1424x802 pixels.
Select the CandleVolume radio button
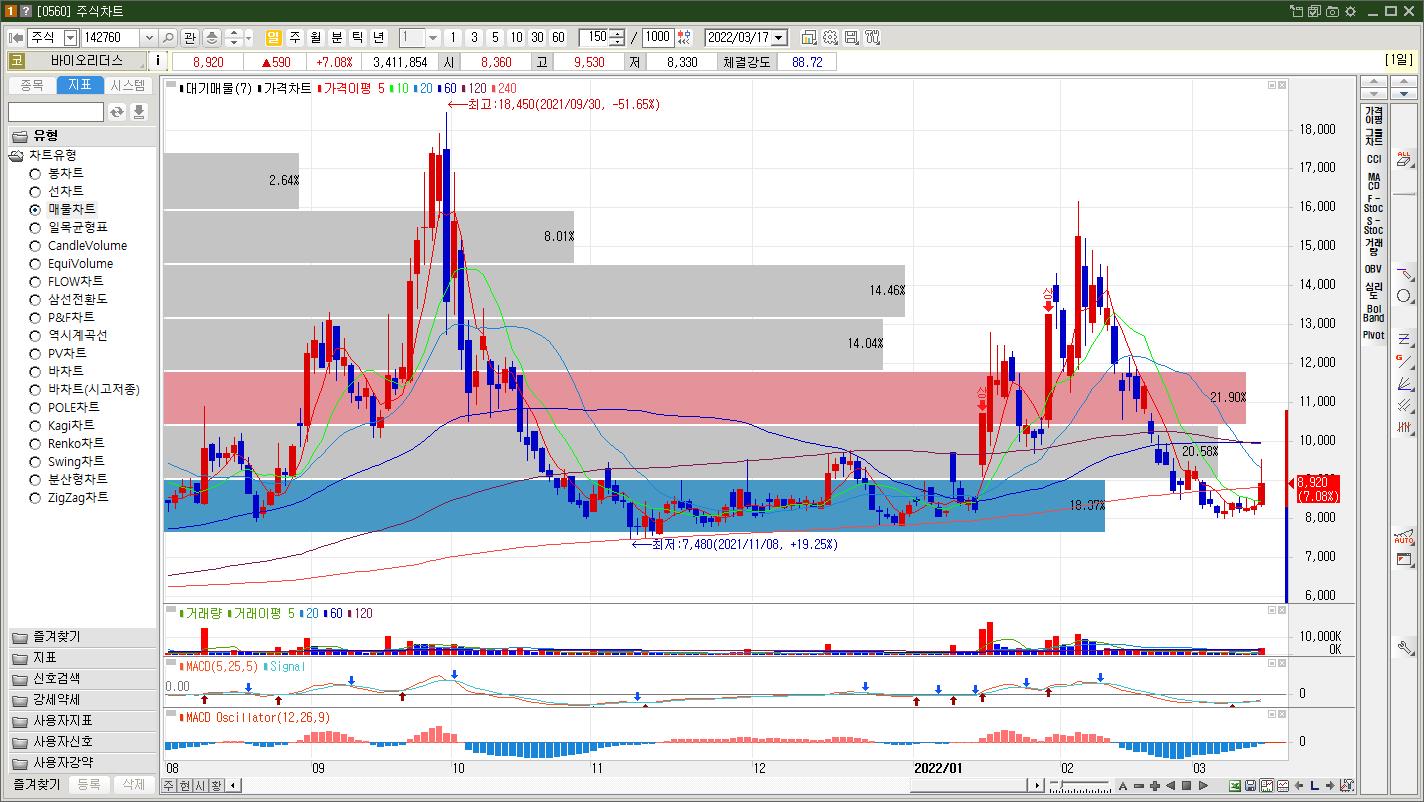point(36,246)
